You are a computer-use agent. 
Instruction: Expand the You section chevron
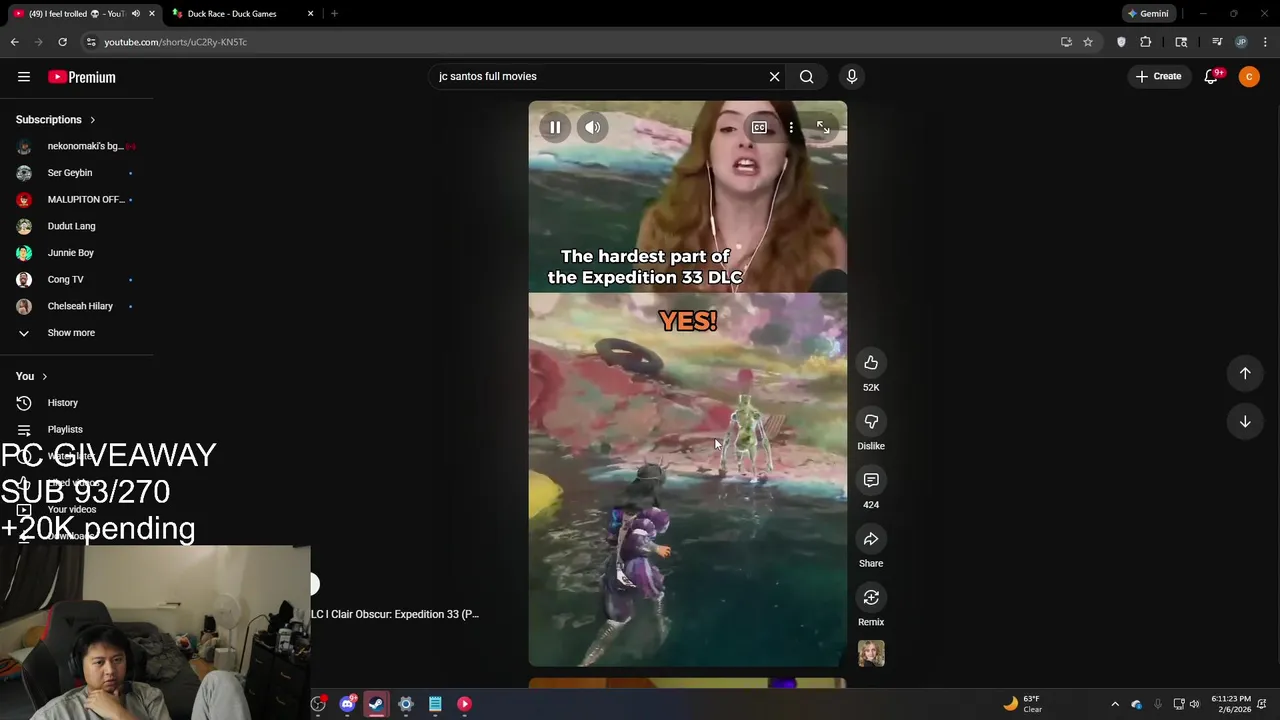(44, 376)
